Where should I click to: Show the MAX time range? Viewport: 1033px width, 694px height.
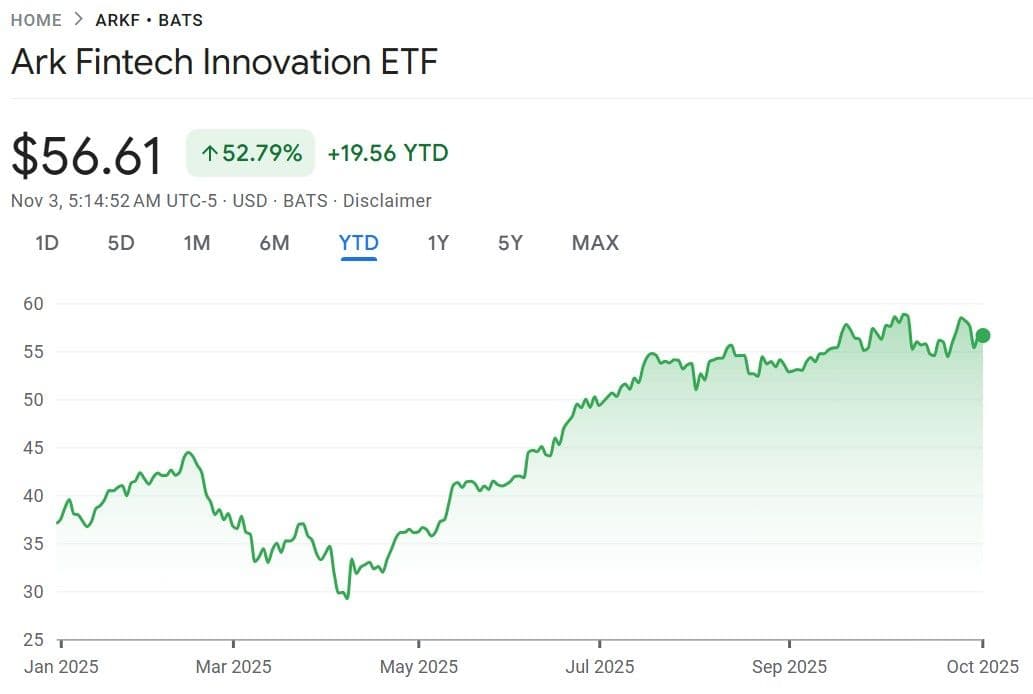(595, 242)
